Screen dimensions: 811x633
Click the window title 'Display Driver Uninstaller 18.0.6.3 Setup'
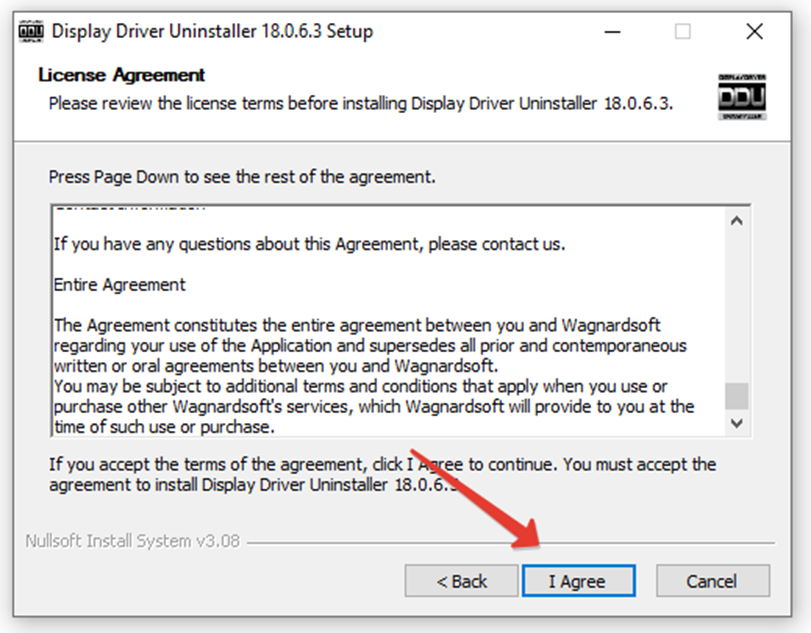point(213,31)
